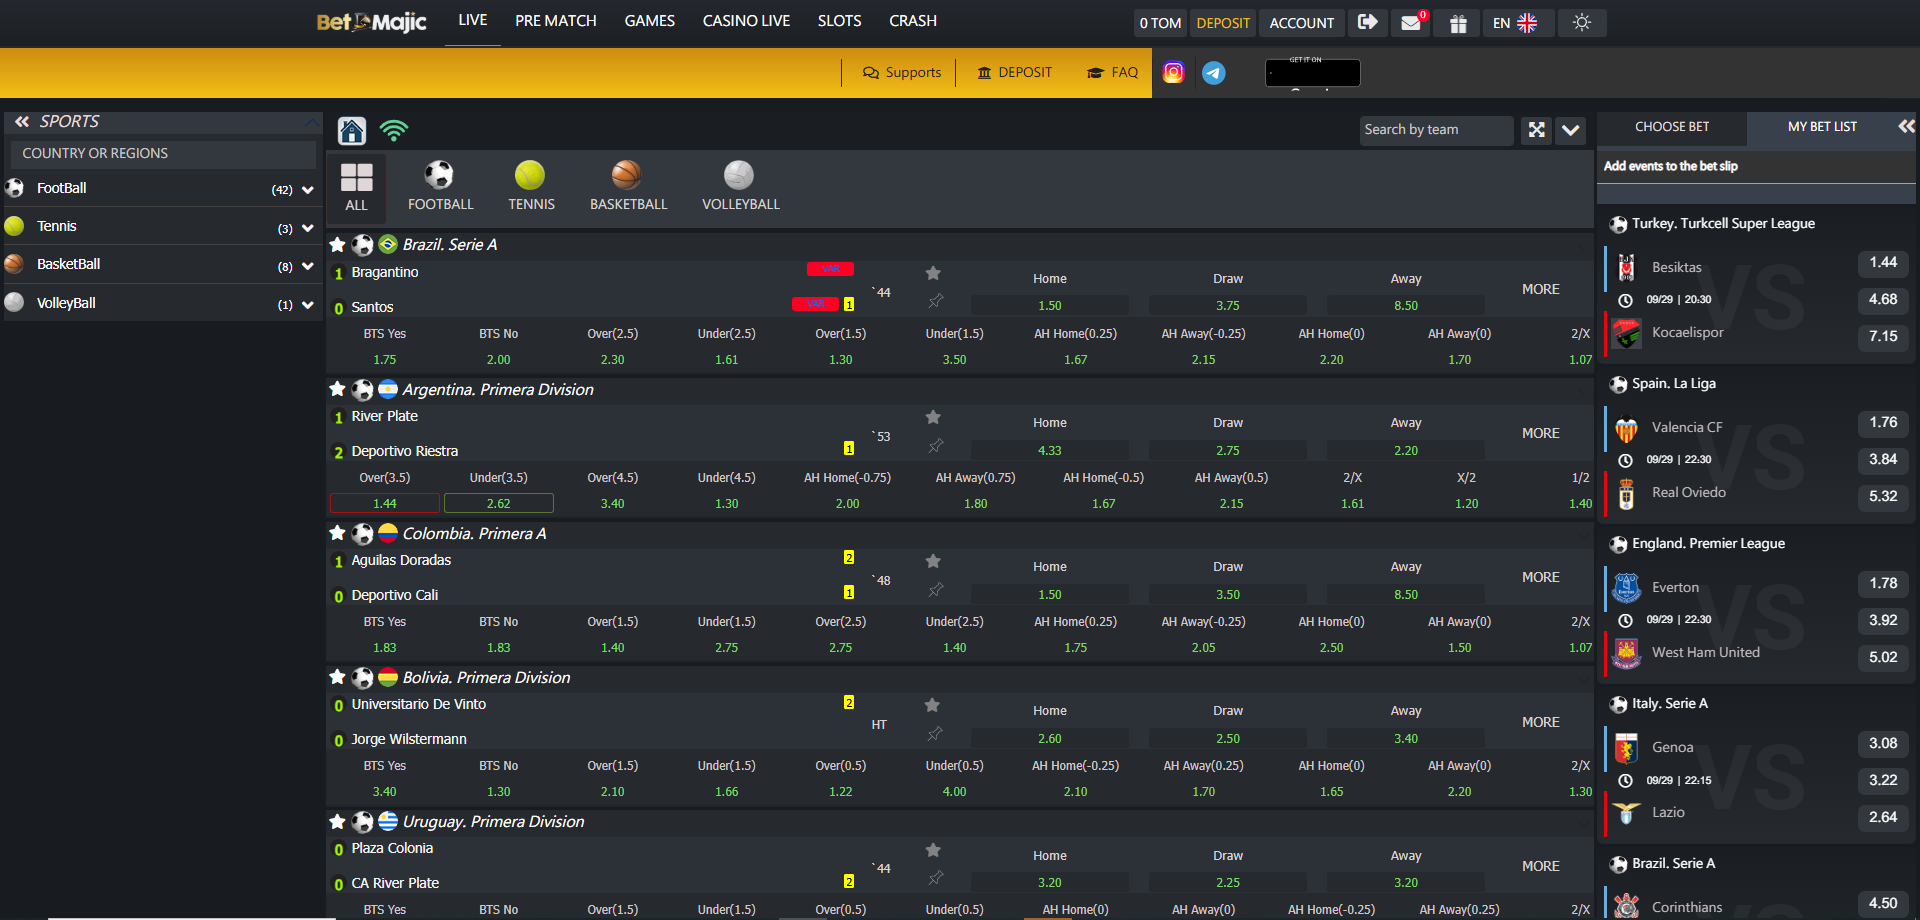Open the Telegram channel icon
The height and width of the screenshot is (920, 1920).
pos(1213,72)
